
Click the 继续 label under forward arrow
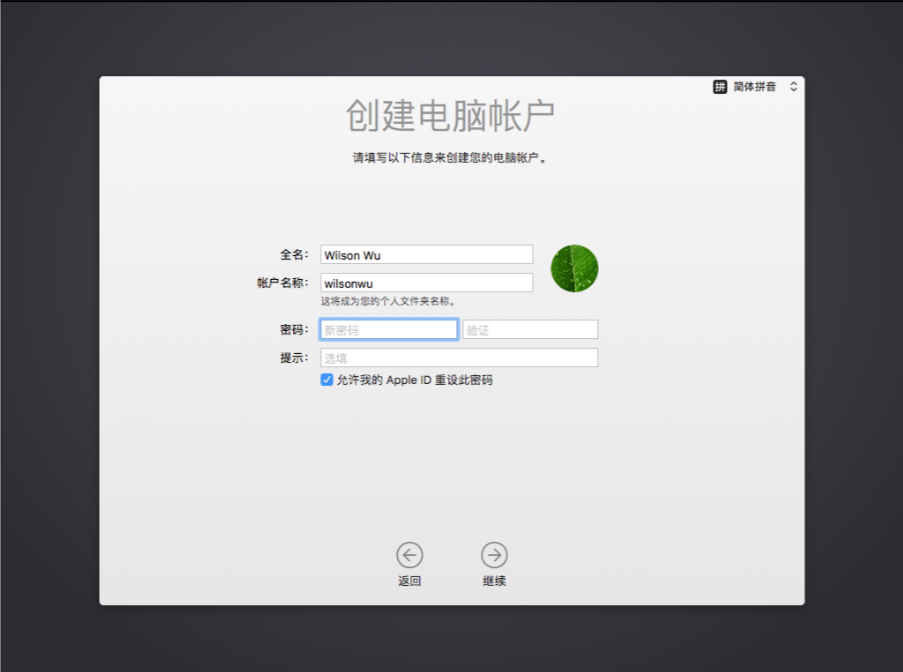pos(494,581)
